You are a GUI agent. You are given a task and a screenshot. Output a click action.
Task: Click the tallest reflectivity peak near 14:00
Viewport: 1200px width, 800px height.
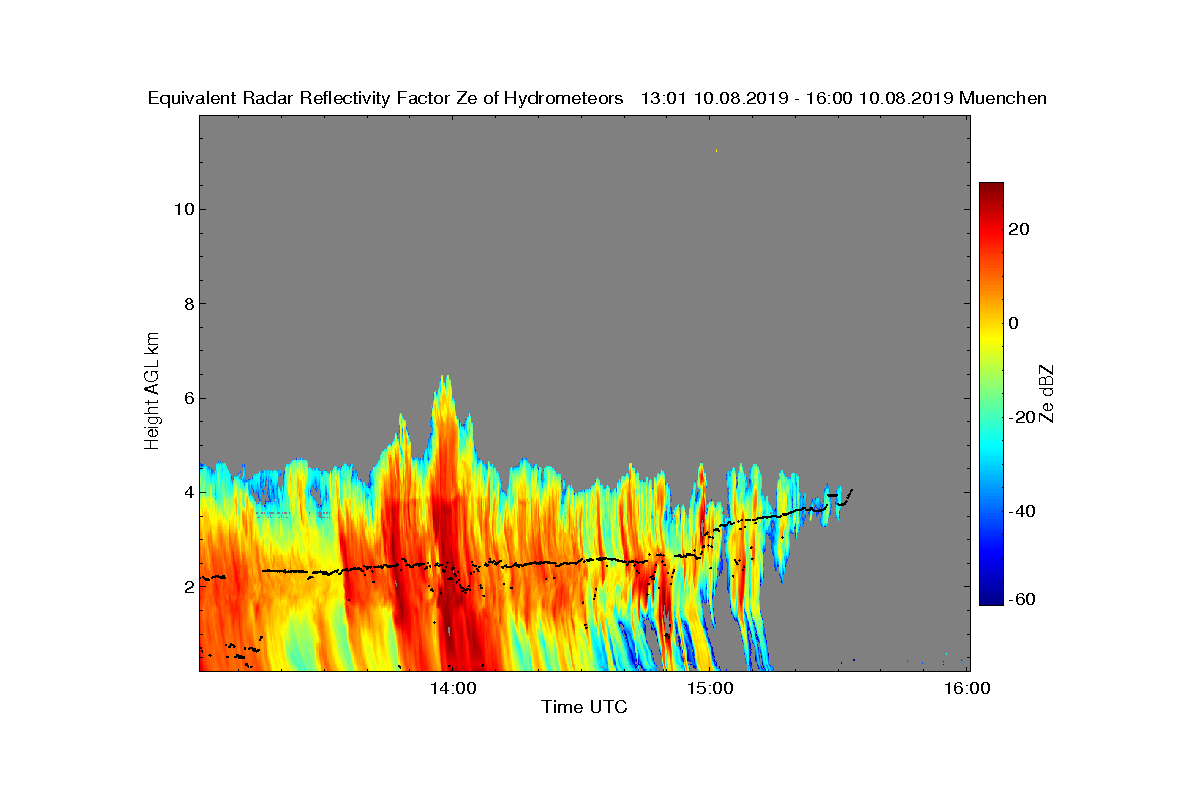[445, 378]
